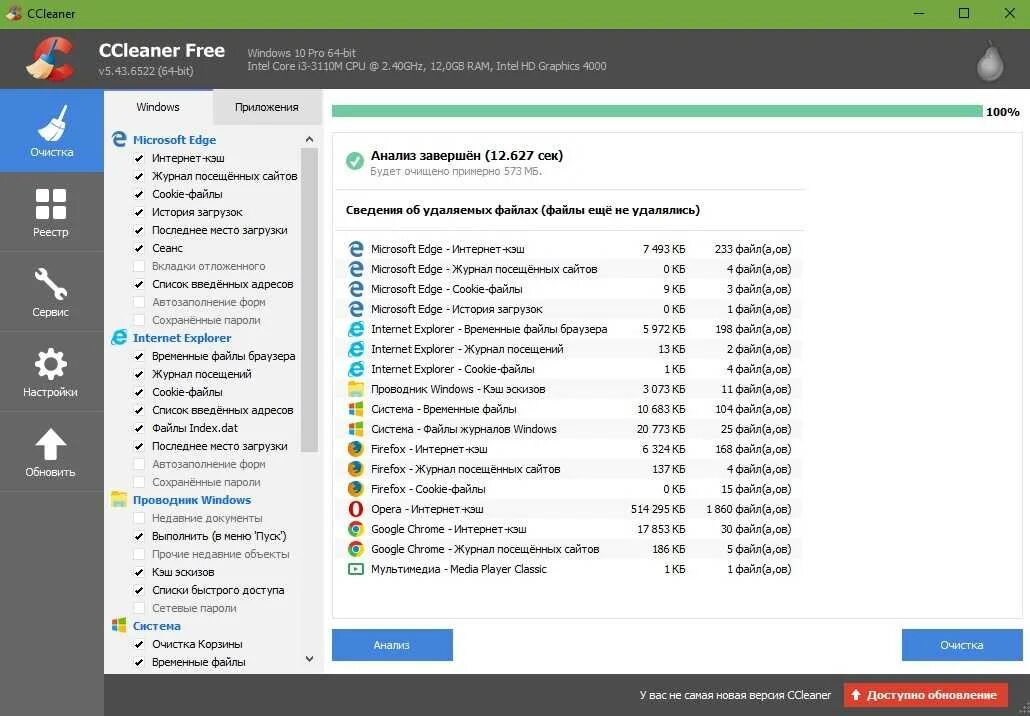Click the Microsoft Edge group icon in the tree
1030x716 pixels.
point(119,139)
